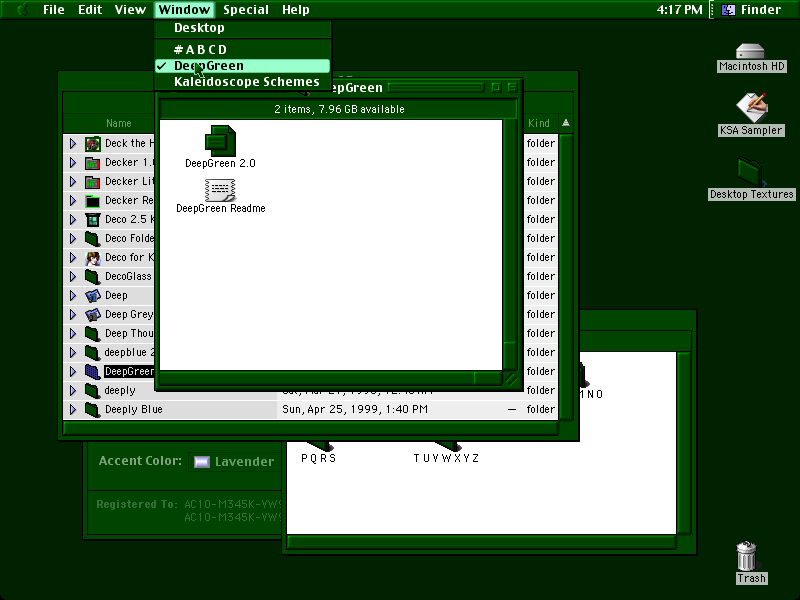Click the Trash icon
Viewport: 800px width, 600px height.
746,556
